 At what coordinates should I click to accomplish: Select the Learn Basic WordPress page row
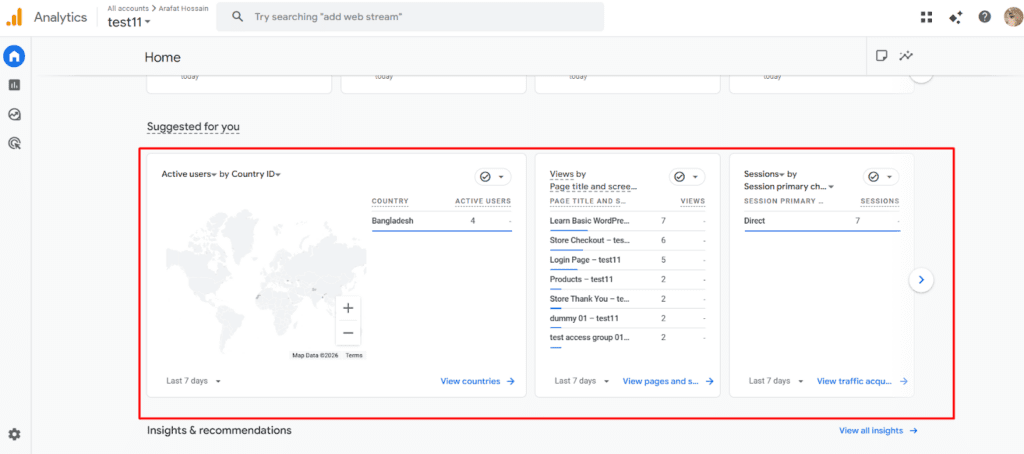pos(628,221)
